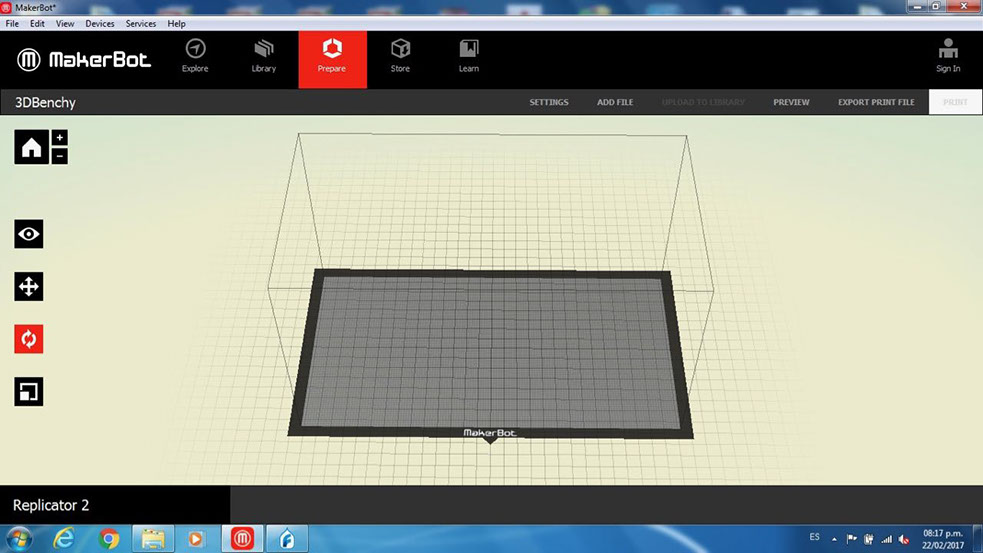
Task: Click EXPORT PRINT FILE
Action: [x=876, y=102]
